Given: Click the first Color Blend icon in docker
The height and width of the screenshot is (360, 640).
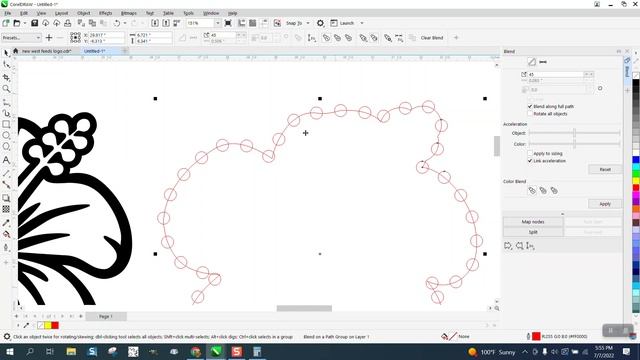Looking at the screenshot, I should coord(532,191).
